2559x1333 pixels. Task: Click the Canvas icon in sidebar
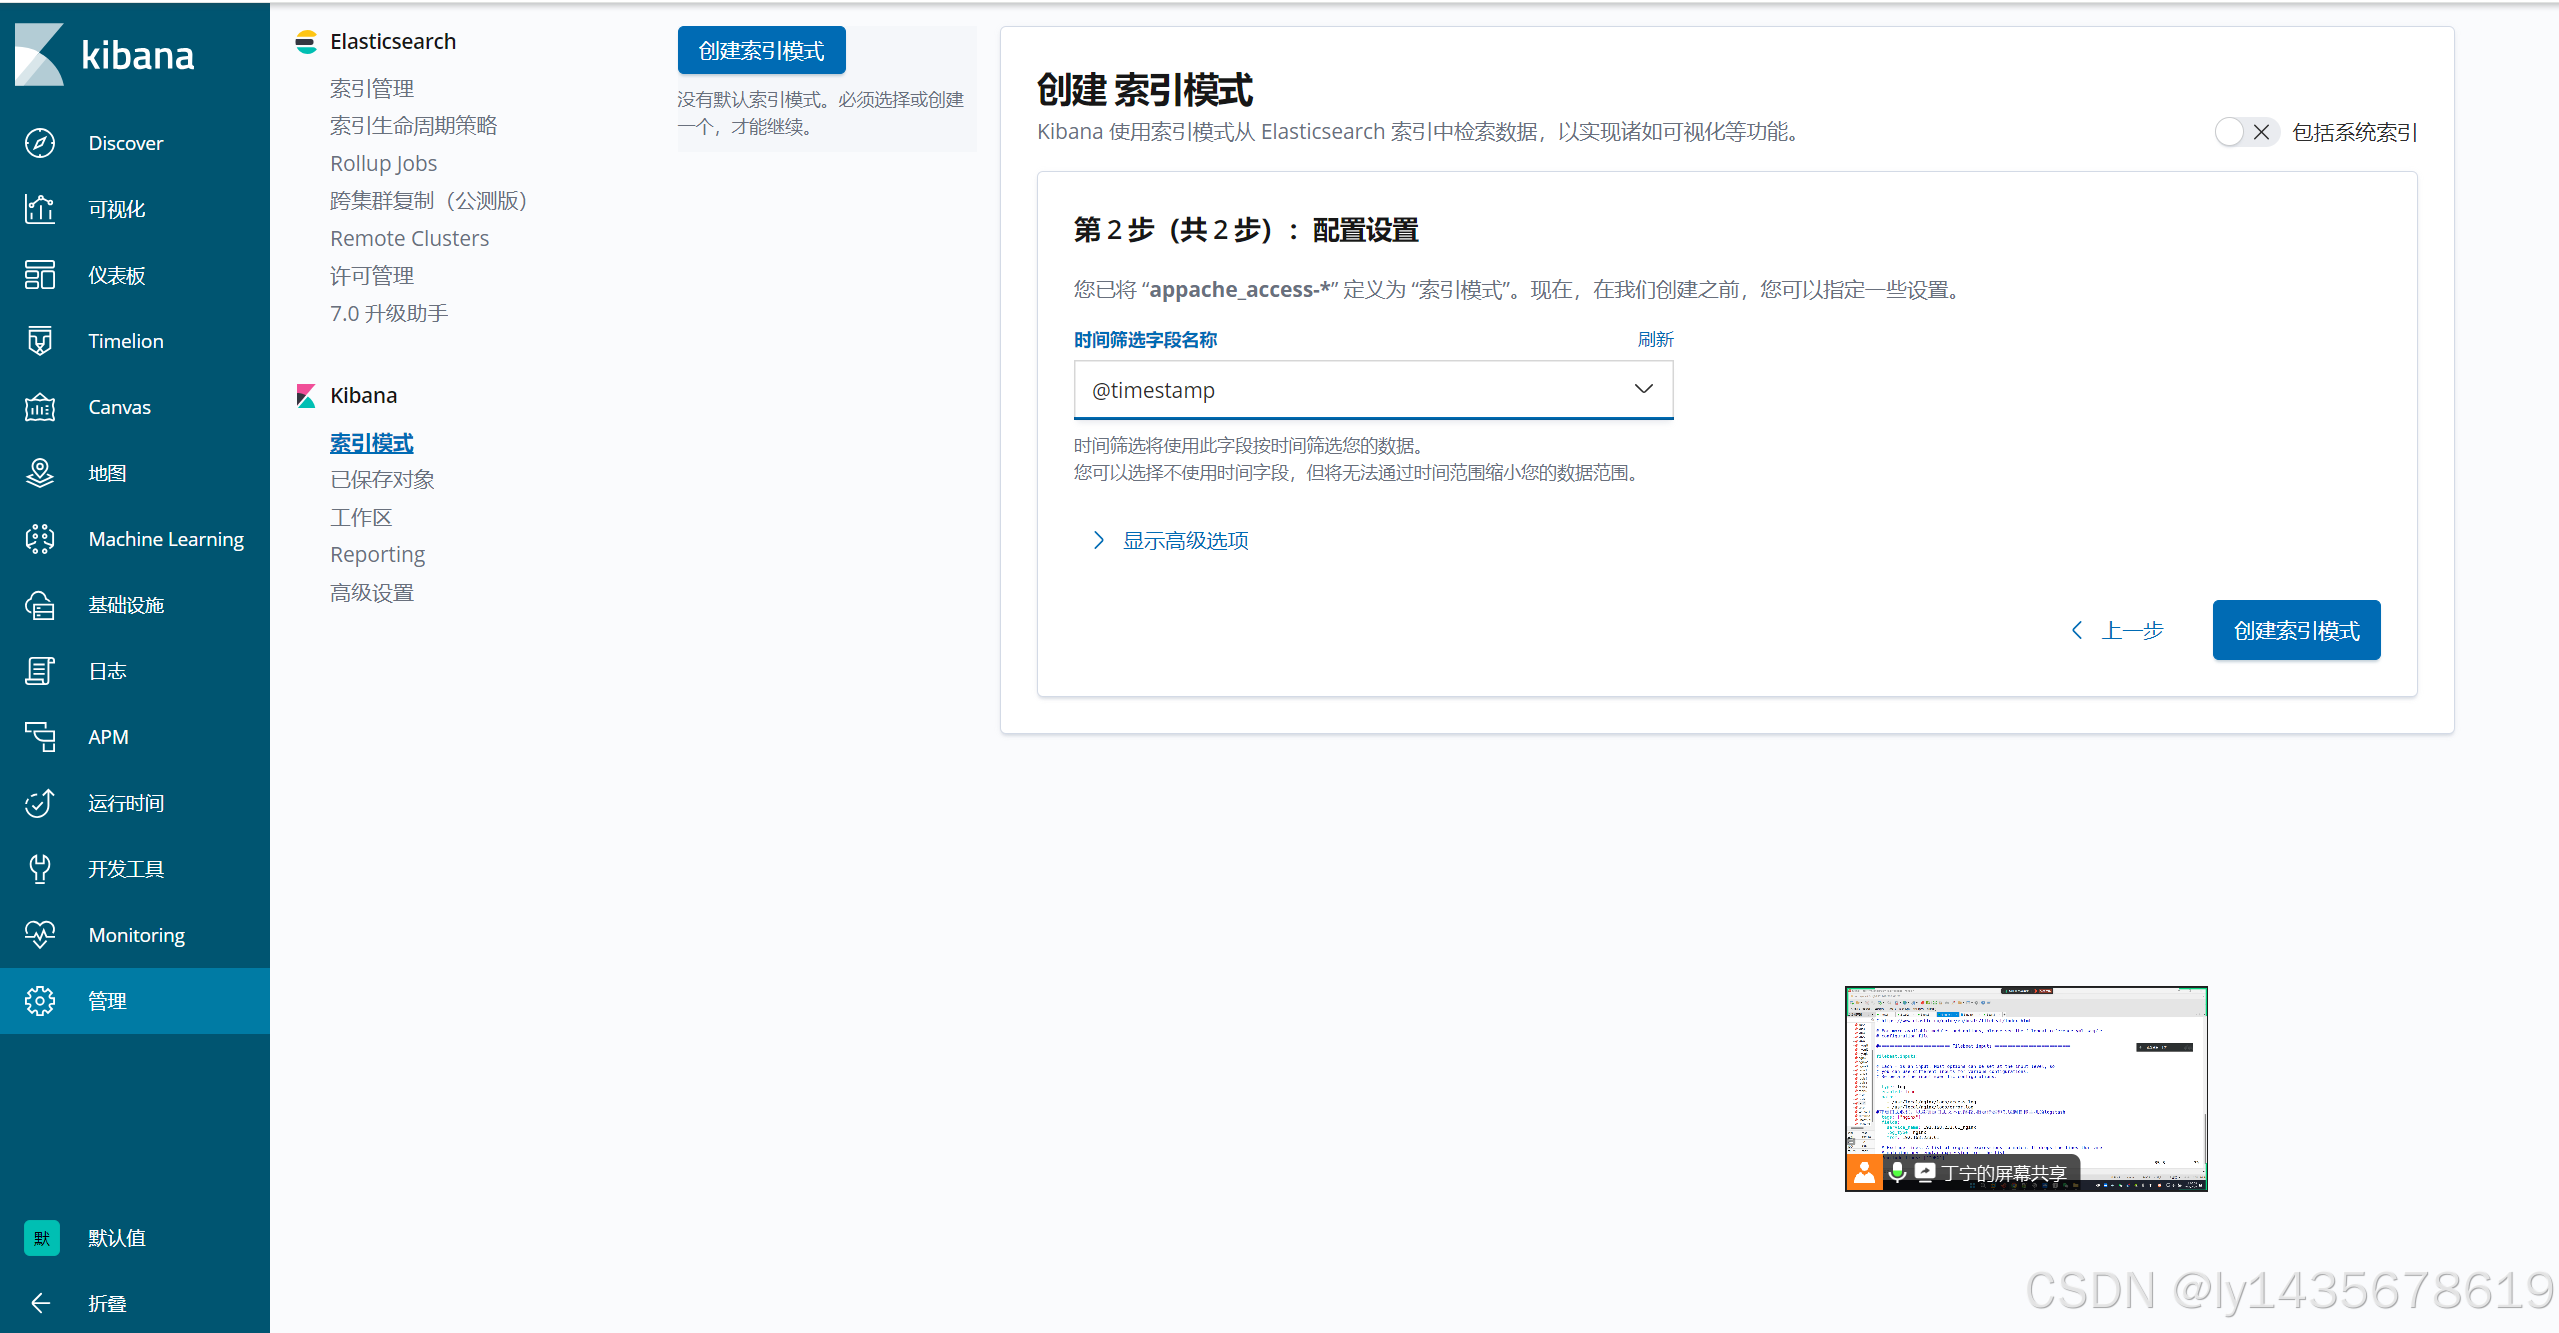click(40, 407)
